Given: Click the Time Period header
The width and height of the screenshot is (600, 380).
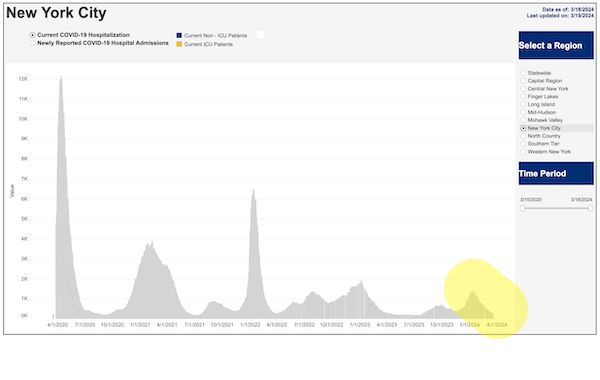Looking at the screenshot, I should point(556,173).
